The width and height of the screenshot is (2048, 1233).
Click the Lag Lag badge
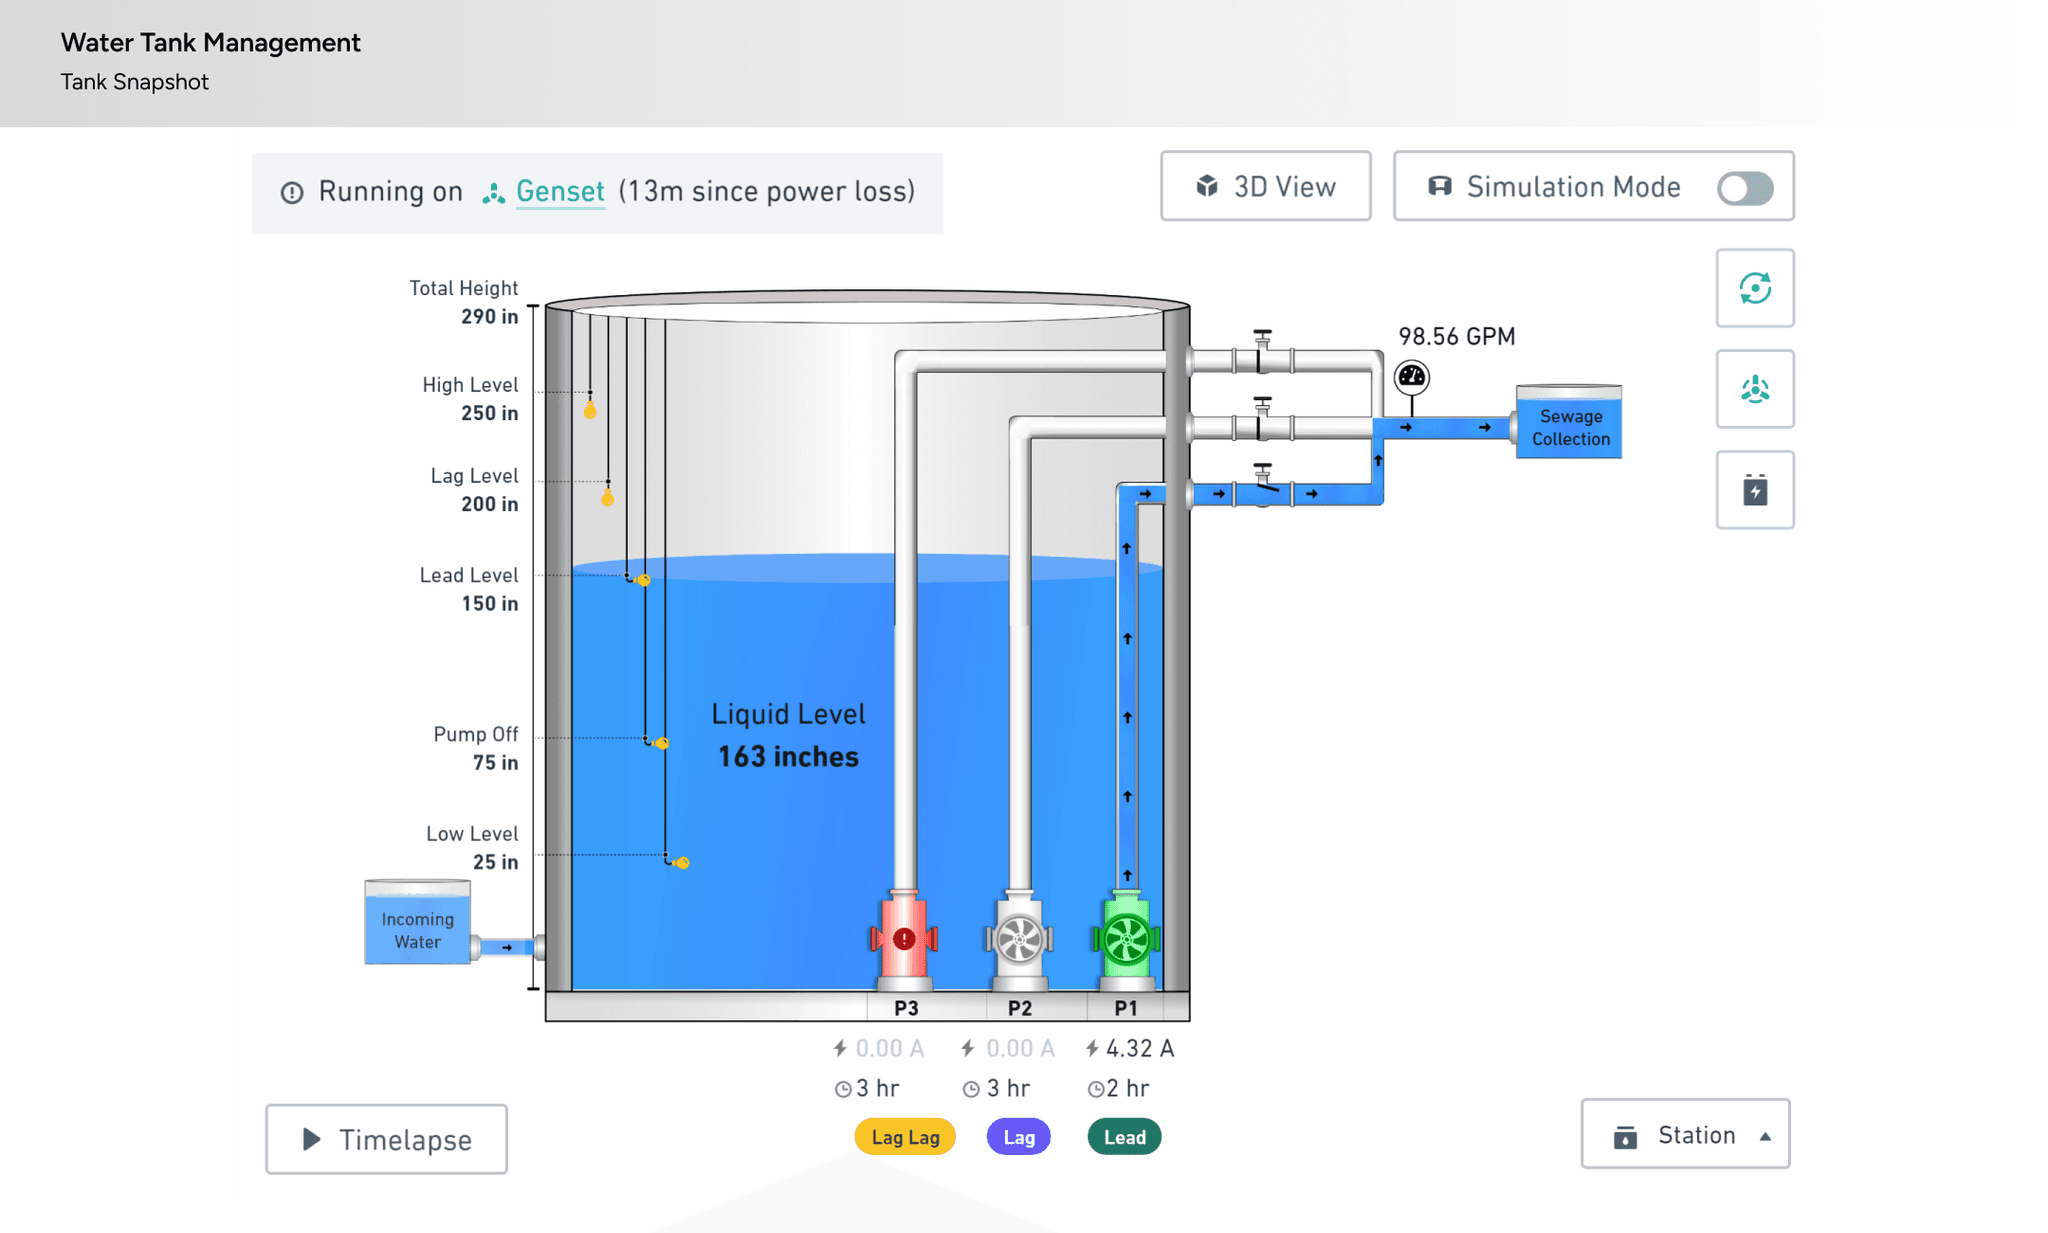pyautogui.click(x=904, y=1137)
